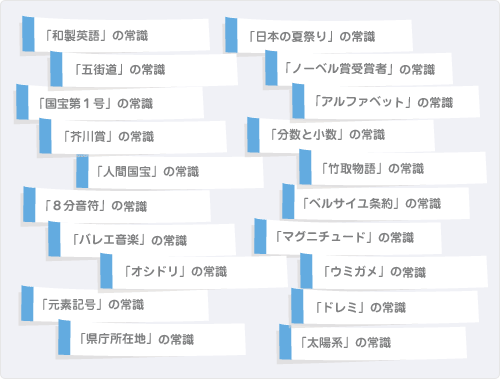This screenshot has width=500, height=379.
Task: Open the 「マグニチュード」の常識 entry
Action: pyautogui.click(x=348, y=237)
